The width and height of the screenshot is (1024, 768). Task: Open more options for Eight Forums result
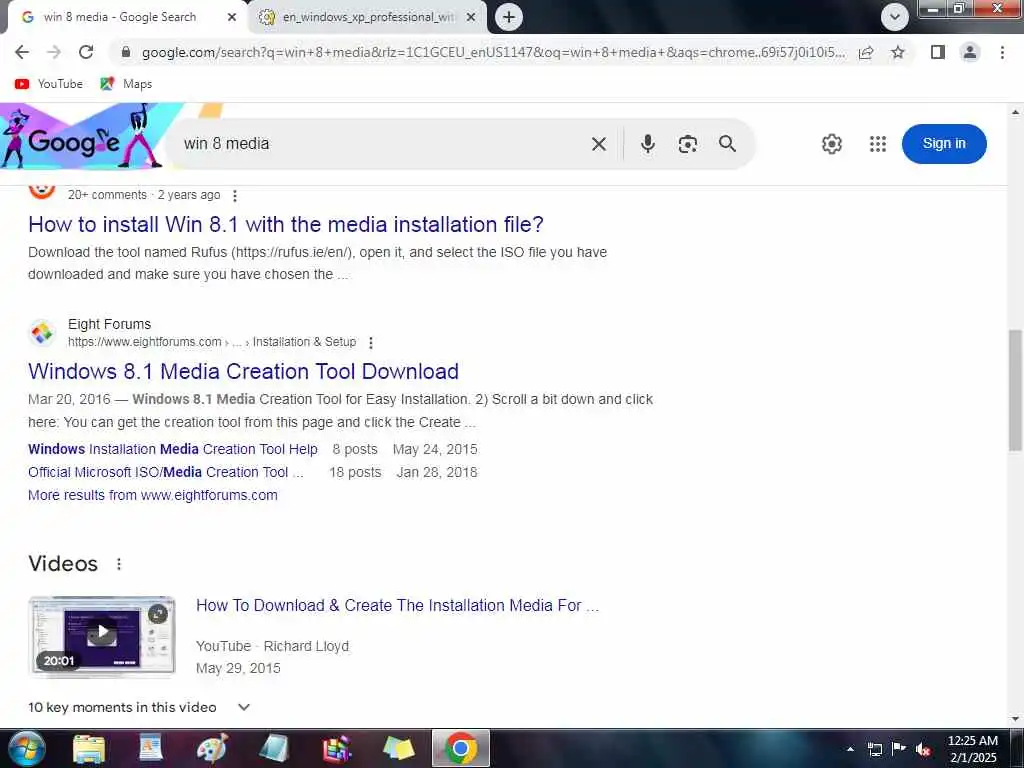pos(371,342)
